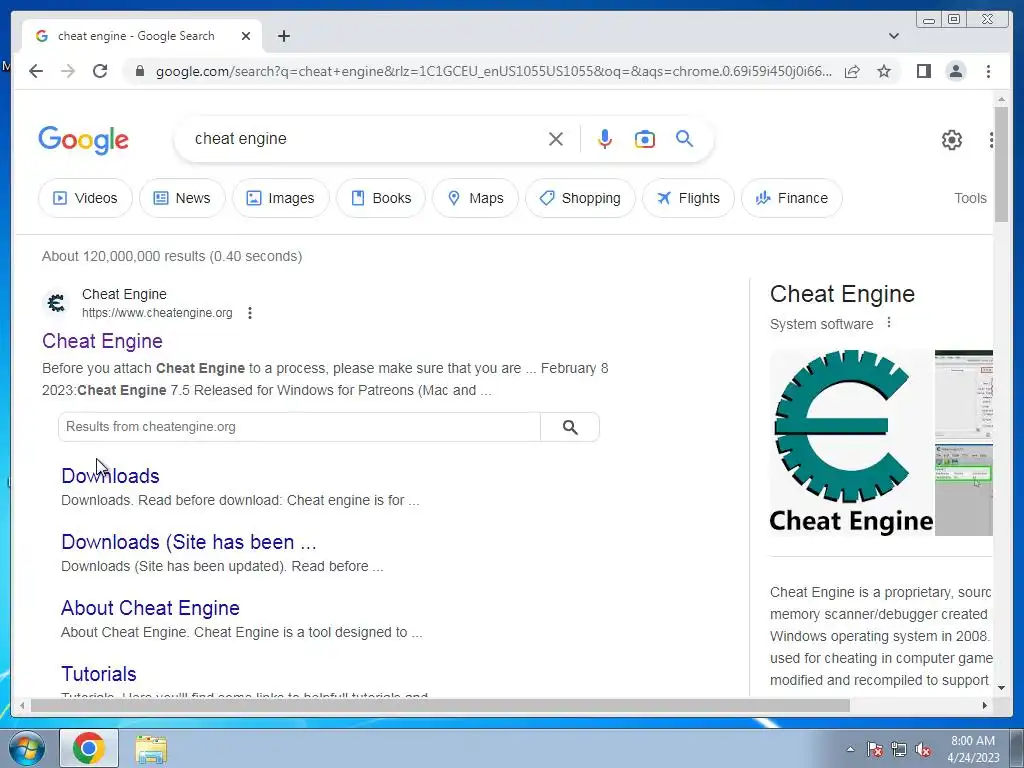Open a new tab with plus button
The height and width of the screenshot is (768, 1024).
click(283, 36)
